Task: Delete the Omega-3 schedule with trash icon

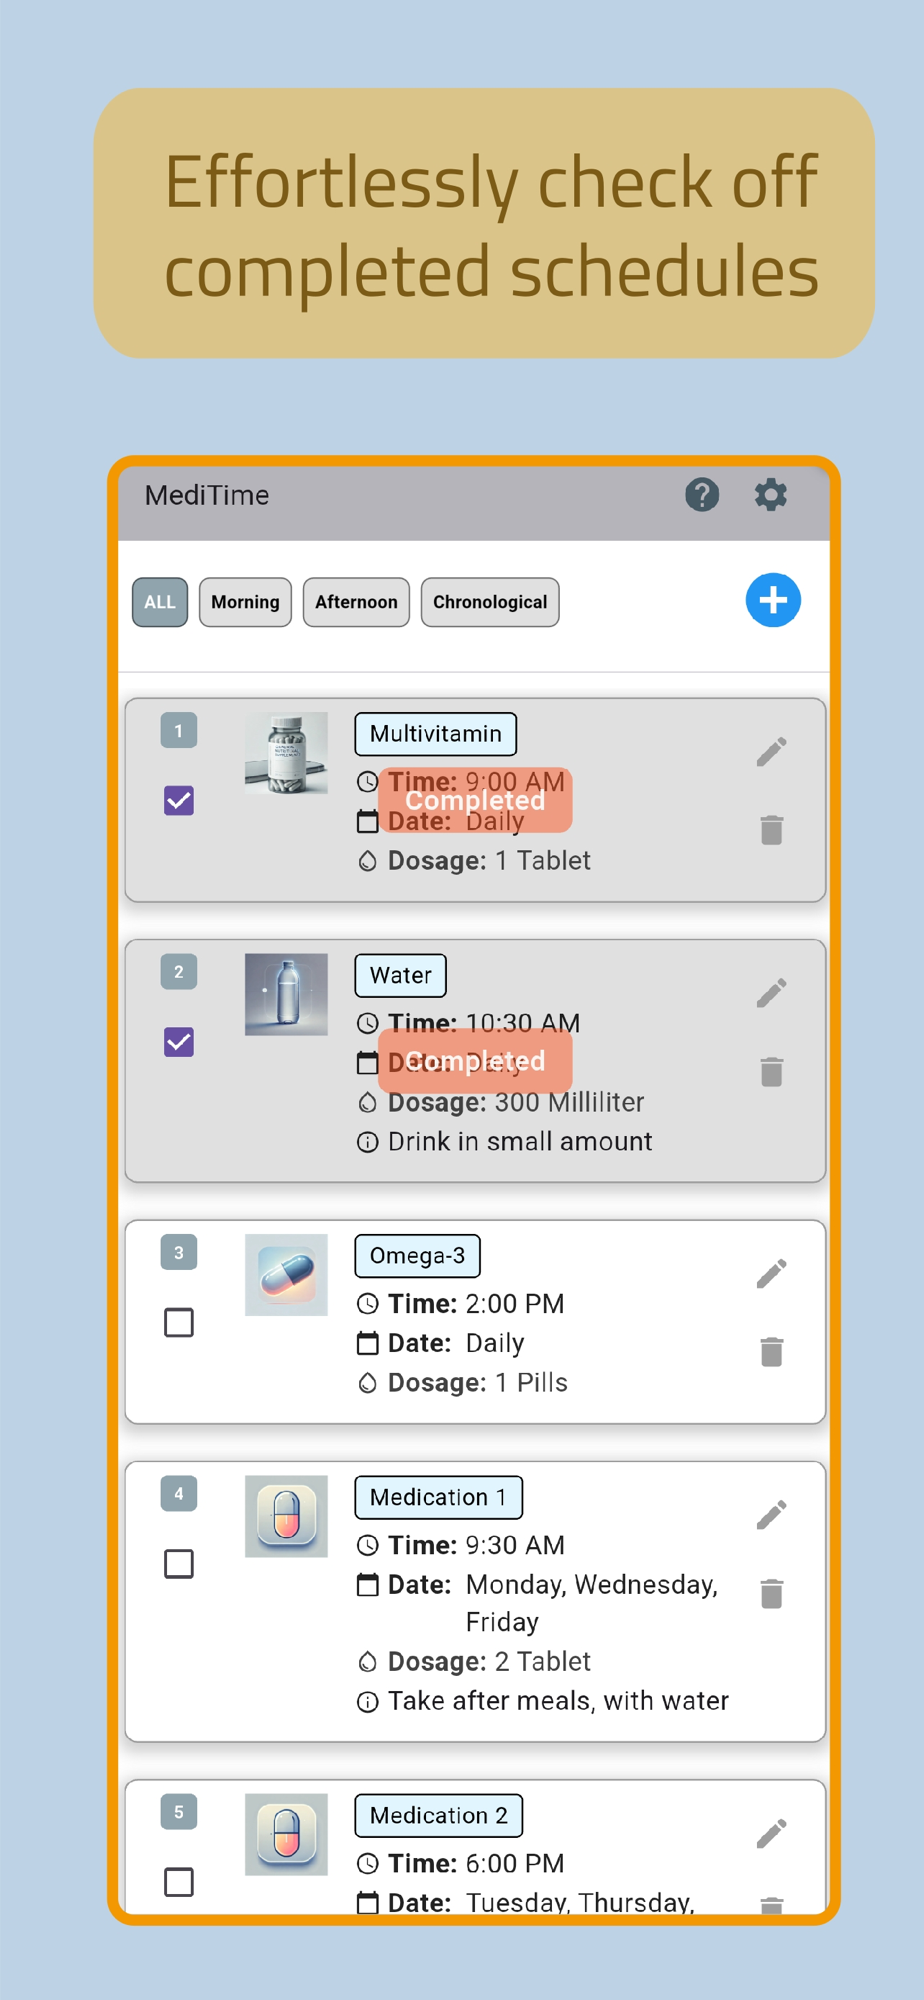Action: [771, 1352]
